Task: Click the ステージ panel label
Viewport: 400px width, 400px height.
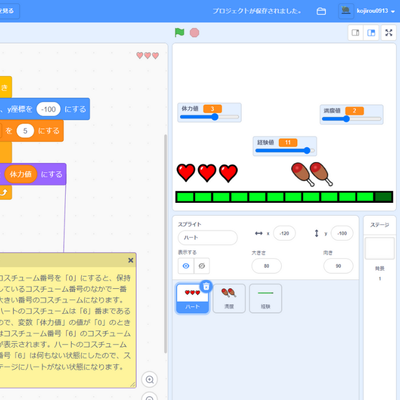Action: [380, 225]
